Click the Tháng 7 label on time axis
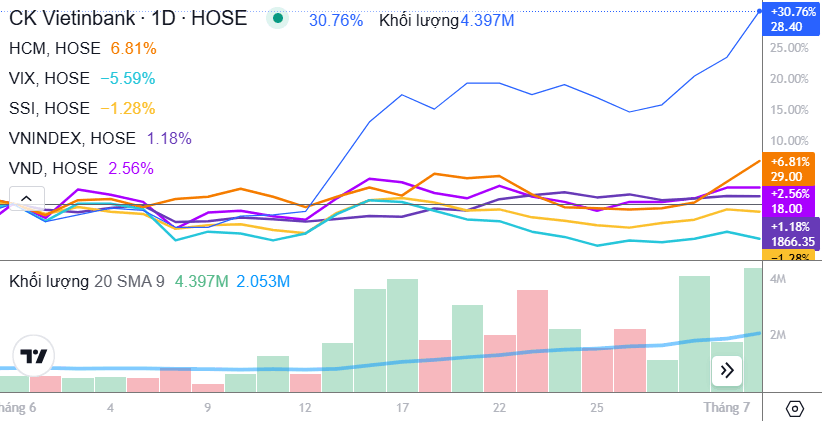Viewport: 822px width, 421px height. pyautogui.click(x=727, y=407)
